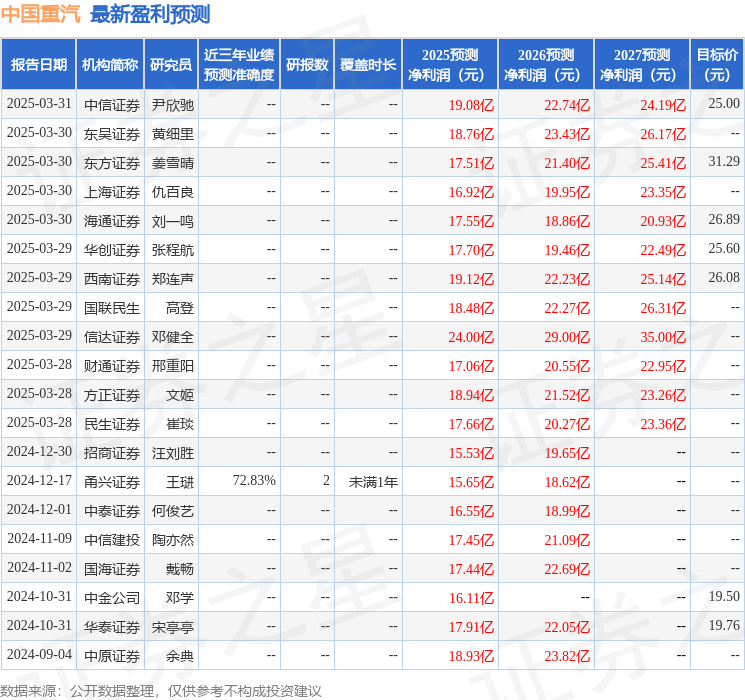The image size is (745, 700).
Task: Click the 2025-03-31 report date
Action: (x=39, y=104)
